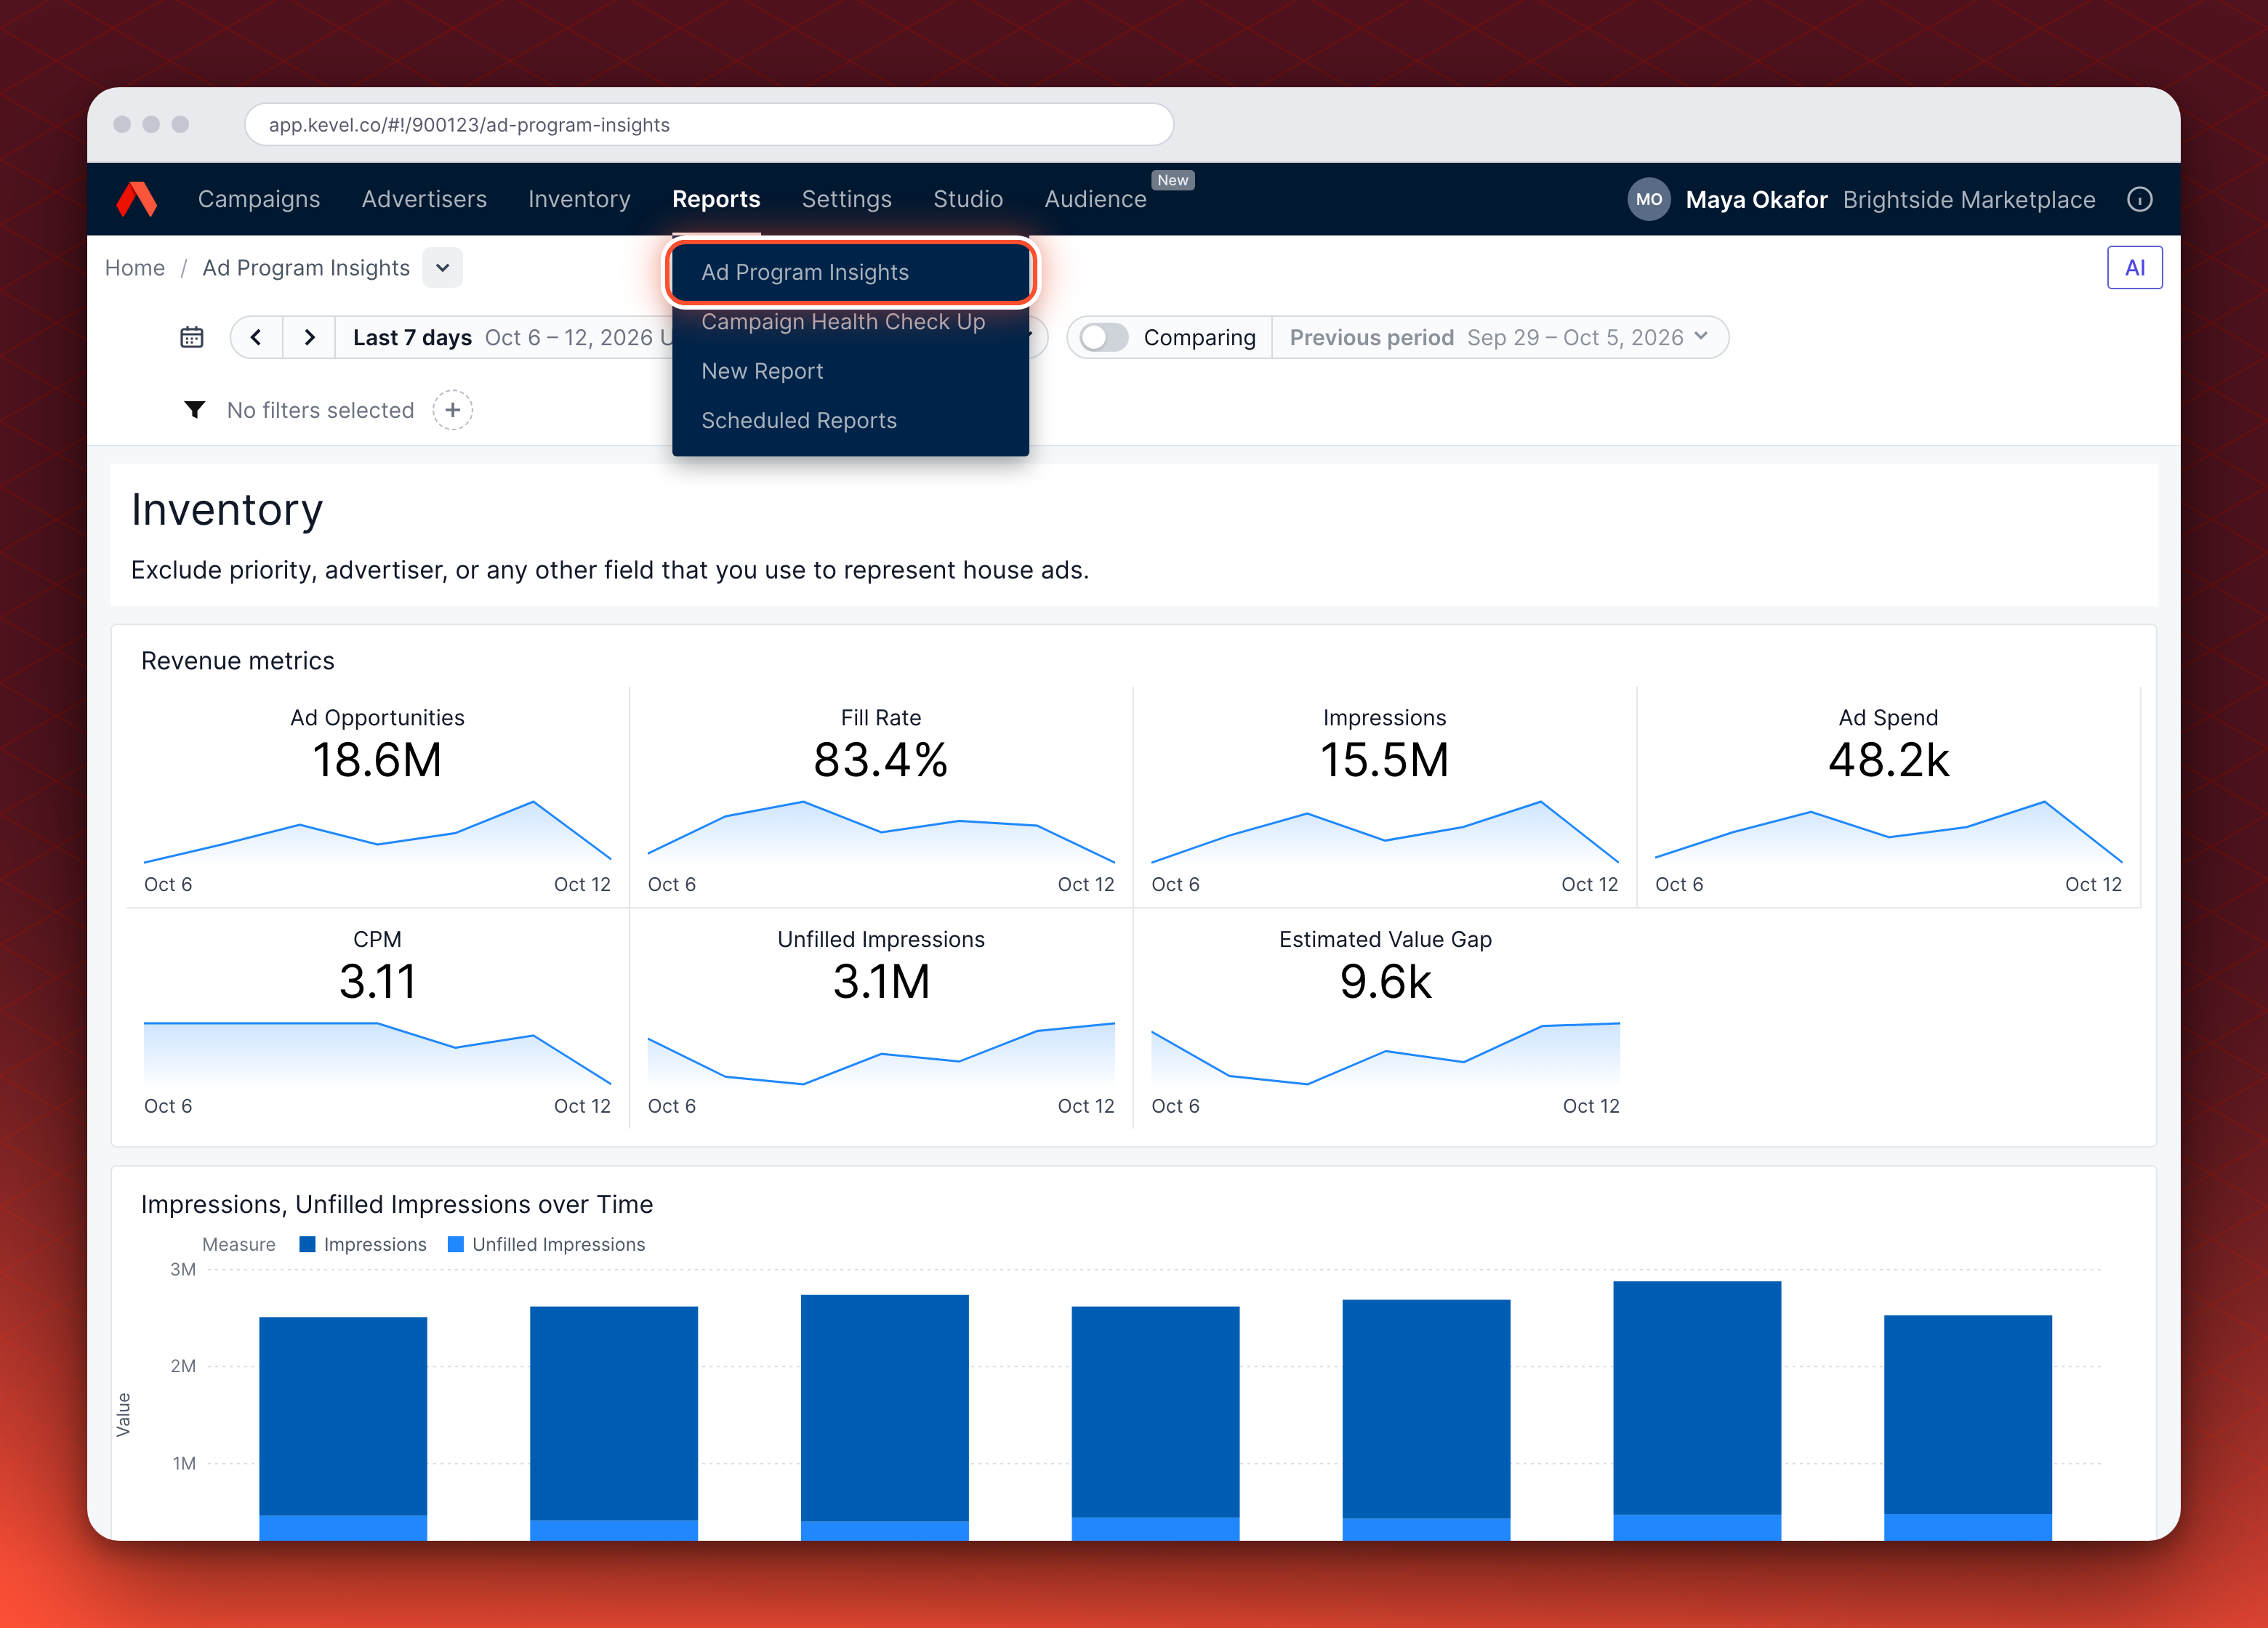Choose Scheduled Reports from dropdown
Image resolution: width=2268 pixels, height=1628 pixels.
[x=850, y=421]
